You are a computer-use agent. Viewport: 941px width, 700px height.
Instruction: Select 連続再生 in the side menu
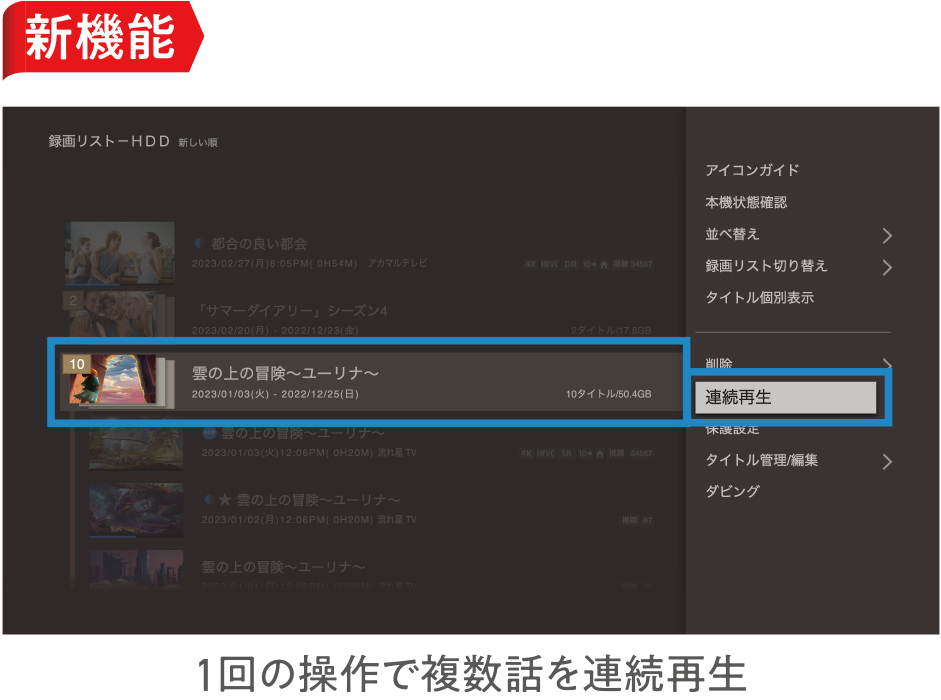(785, 397)
